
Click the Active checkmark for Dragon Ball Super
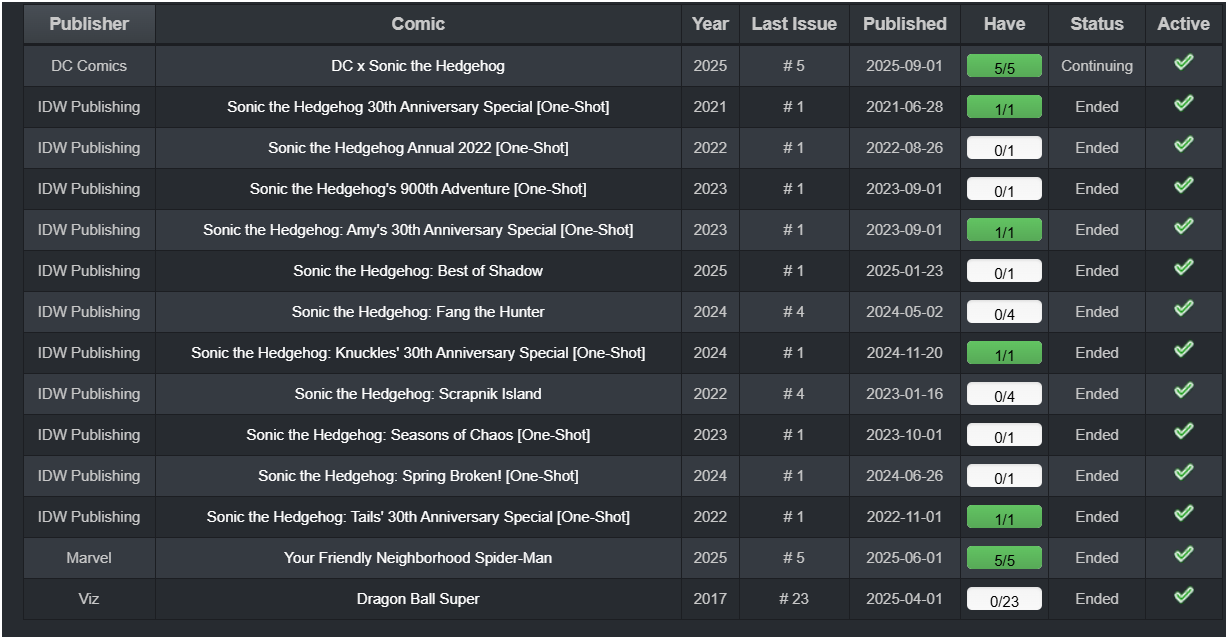coord(1183,596)
